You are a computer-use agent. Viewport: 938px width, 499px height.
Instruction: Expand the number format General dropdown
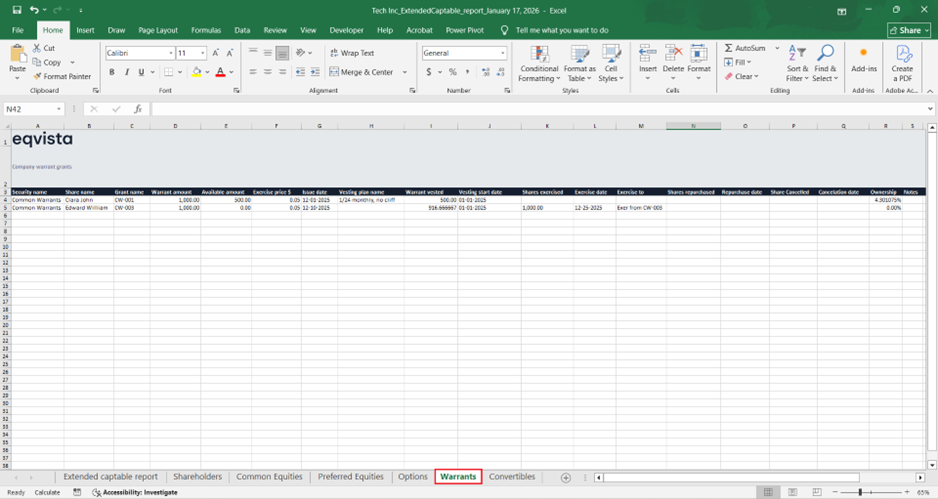(x=503, y=53)
